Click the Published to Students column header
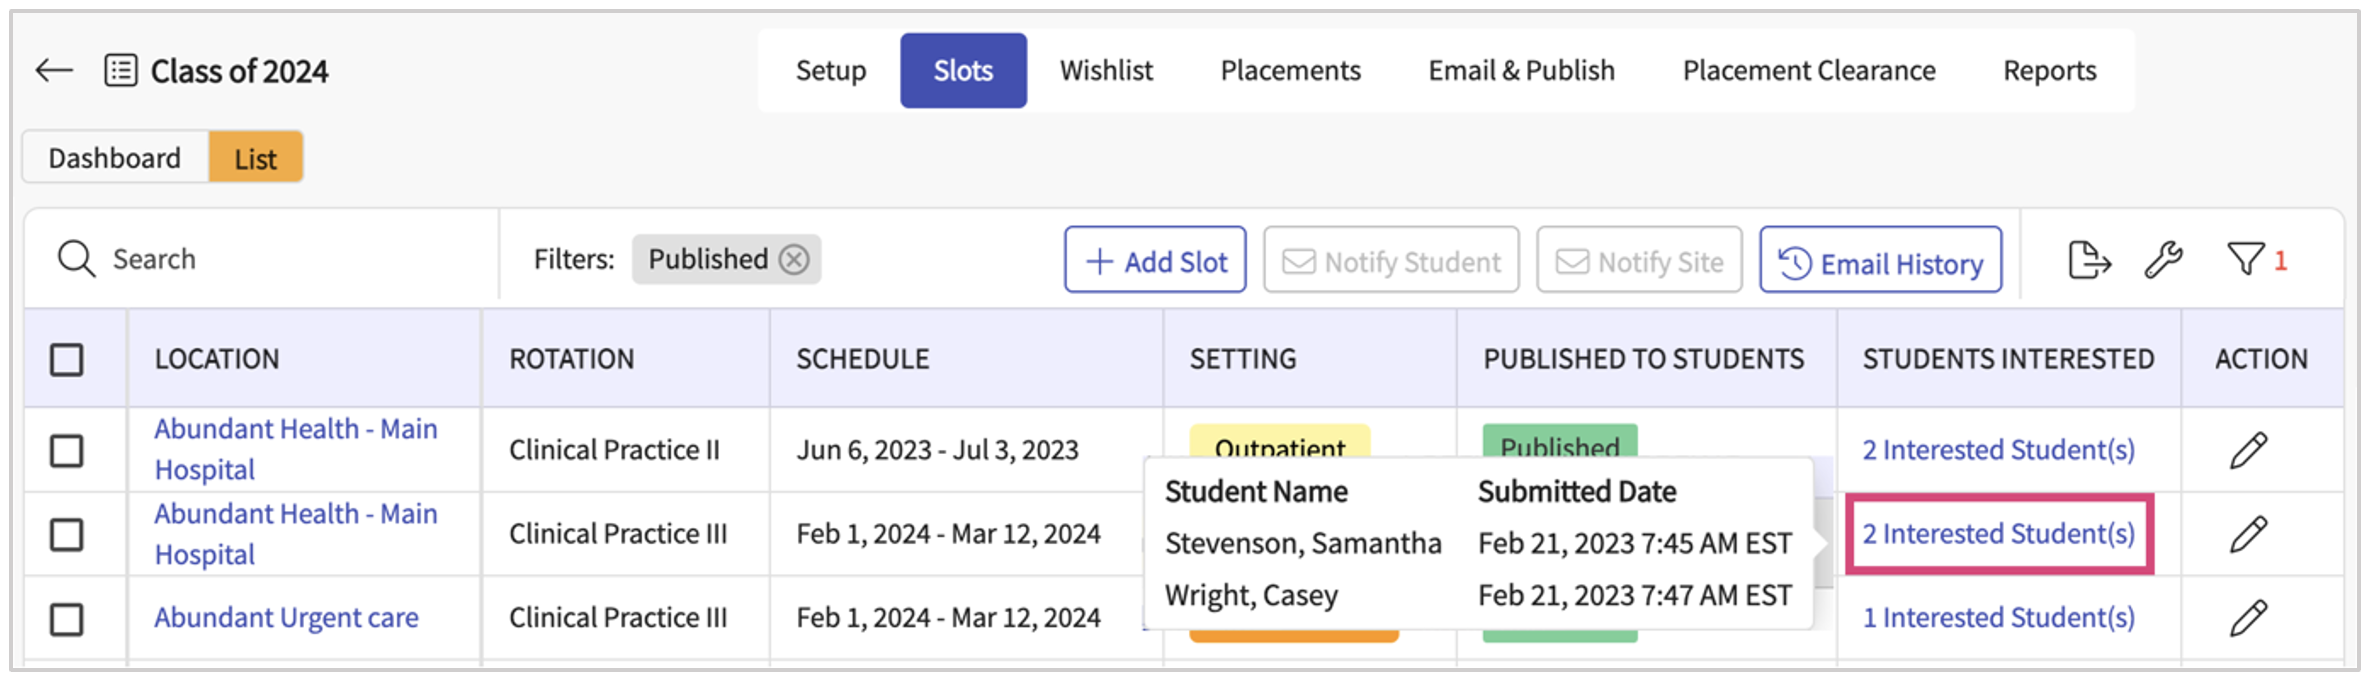The height and width of the screenshot is (684, 2372). [1643, 359]
